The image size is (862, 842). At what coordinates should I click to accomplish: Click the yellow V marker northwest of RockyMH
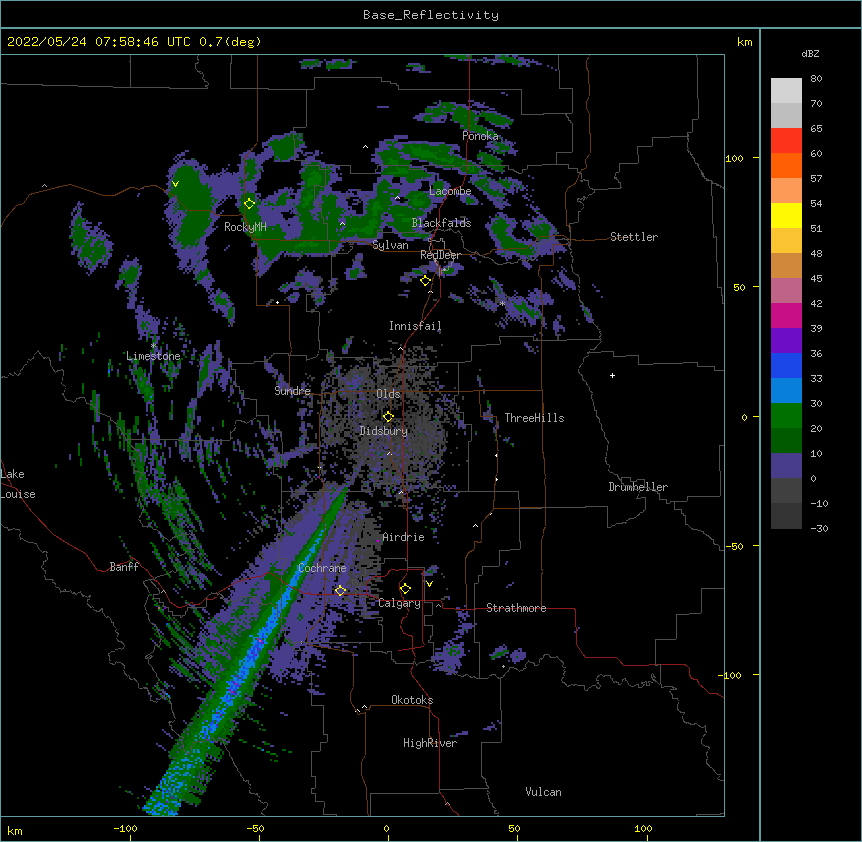[x=175, y=184]
